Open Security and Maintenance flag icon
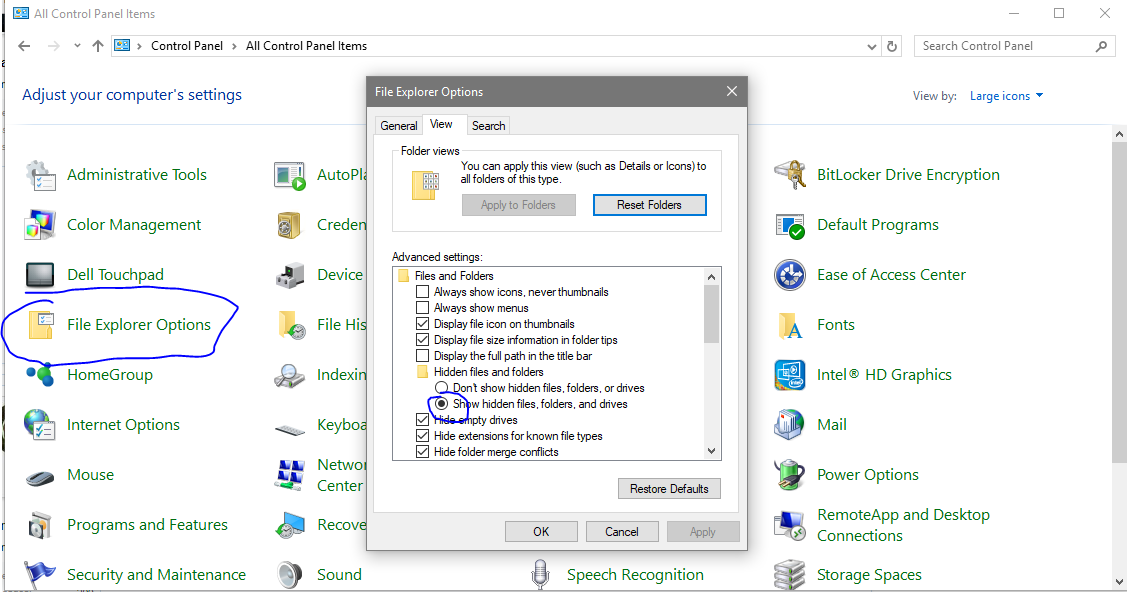This screenshot has width=1127, height=592. click(40, 575)
